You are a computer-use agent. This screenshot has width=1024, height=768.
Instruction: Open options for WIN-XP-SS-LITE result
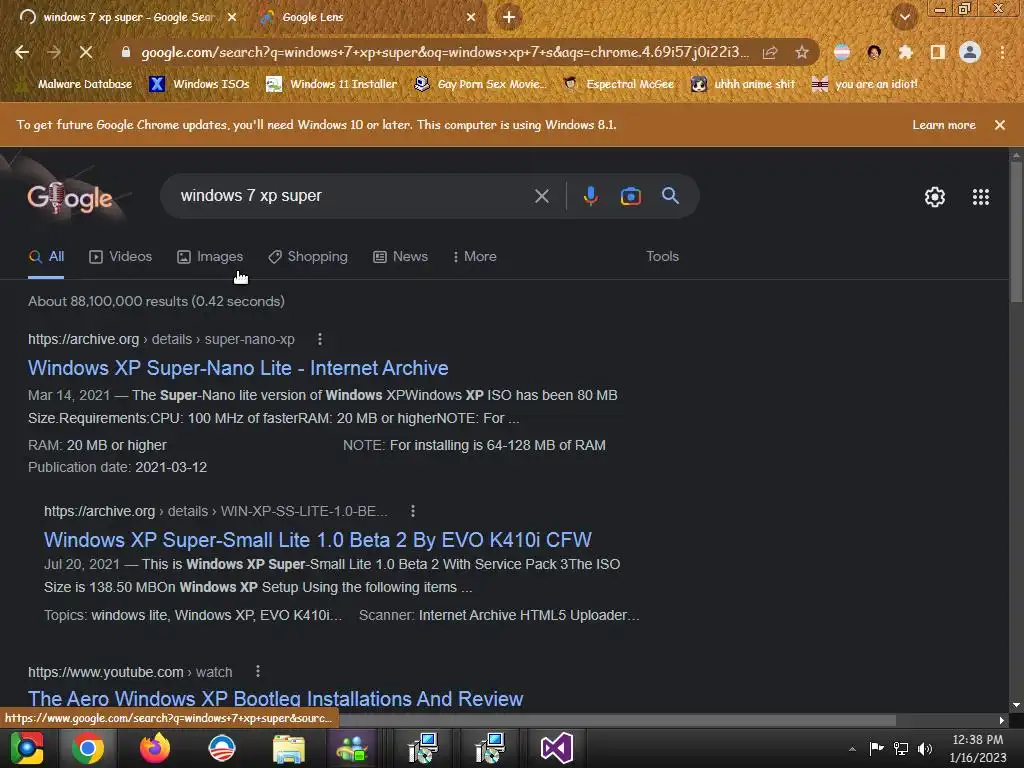[x=413, y=511]
